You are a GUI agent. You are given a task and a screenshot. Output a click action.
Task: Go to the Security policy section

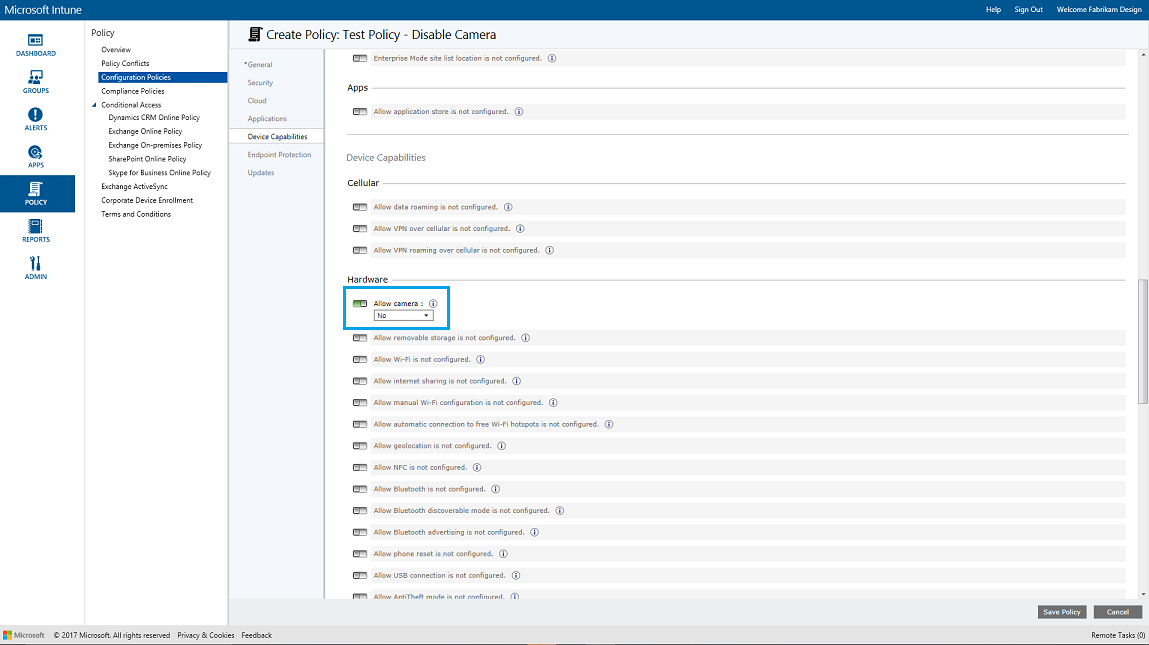(x=260, y=83)
